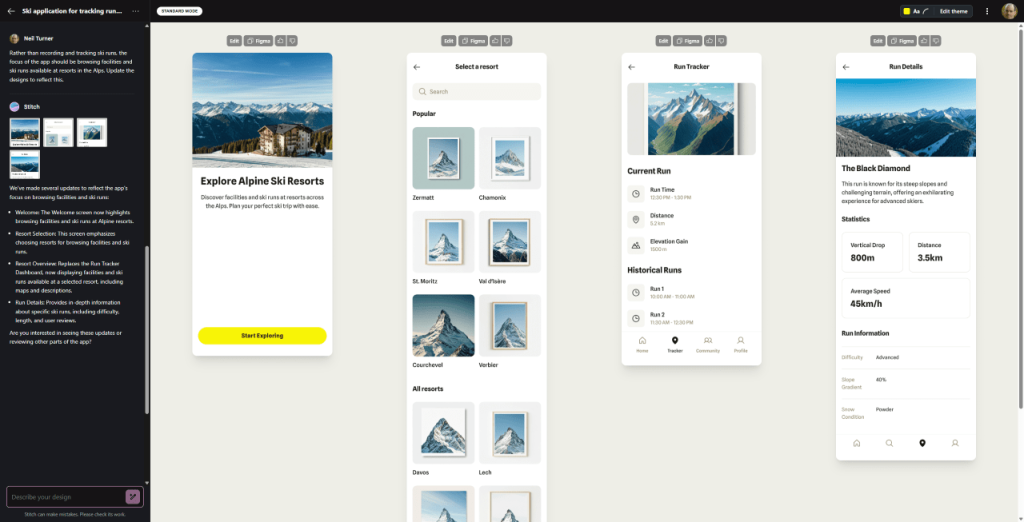Go back using the arrow beside project title
This screenshot has width=1024, height=522.
point(10,11)
